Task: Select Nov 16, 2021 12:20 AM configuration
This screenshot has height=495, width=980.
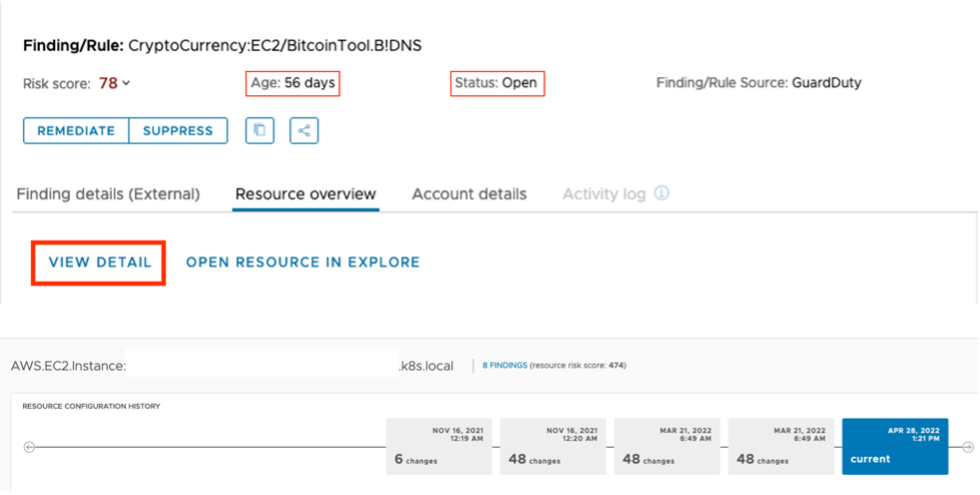Action: pyautogui.click(x=553, y=446)
